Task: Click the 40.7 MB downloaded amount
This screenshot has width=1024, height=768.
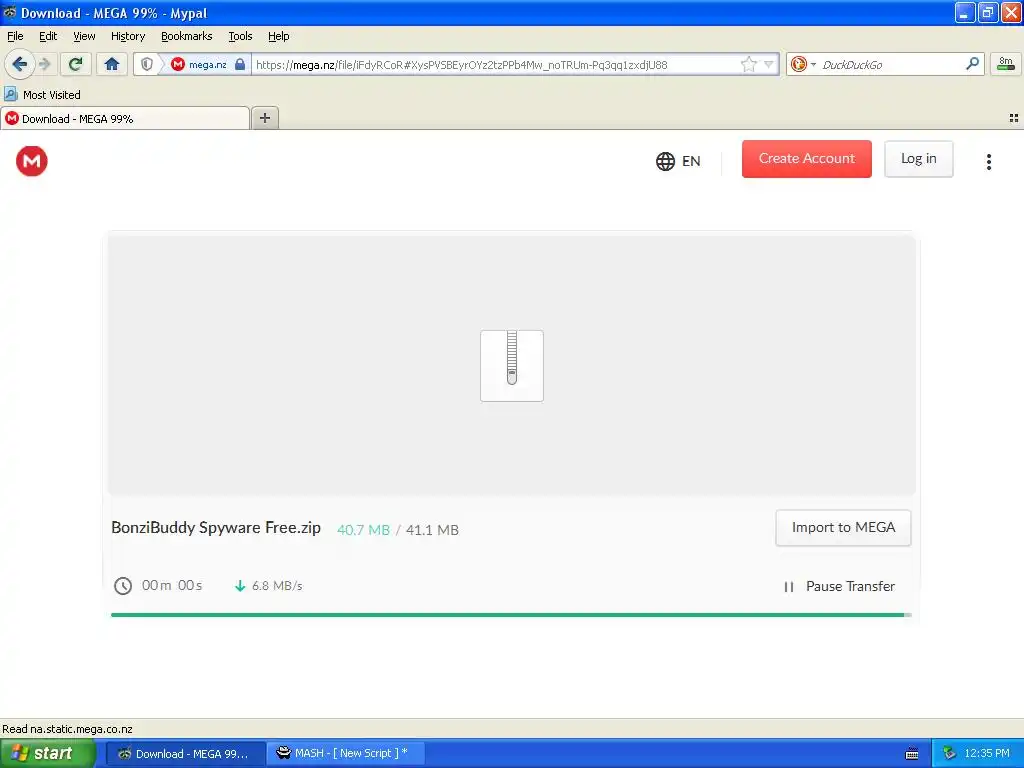Action: click(x=363, y=530)
